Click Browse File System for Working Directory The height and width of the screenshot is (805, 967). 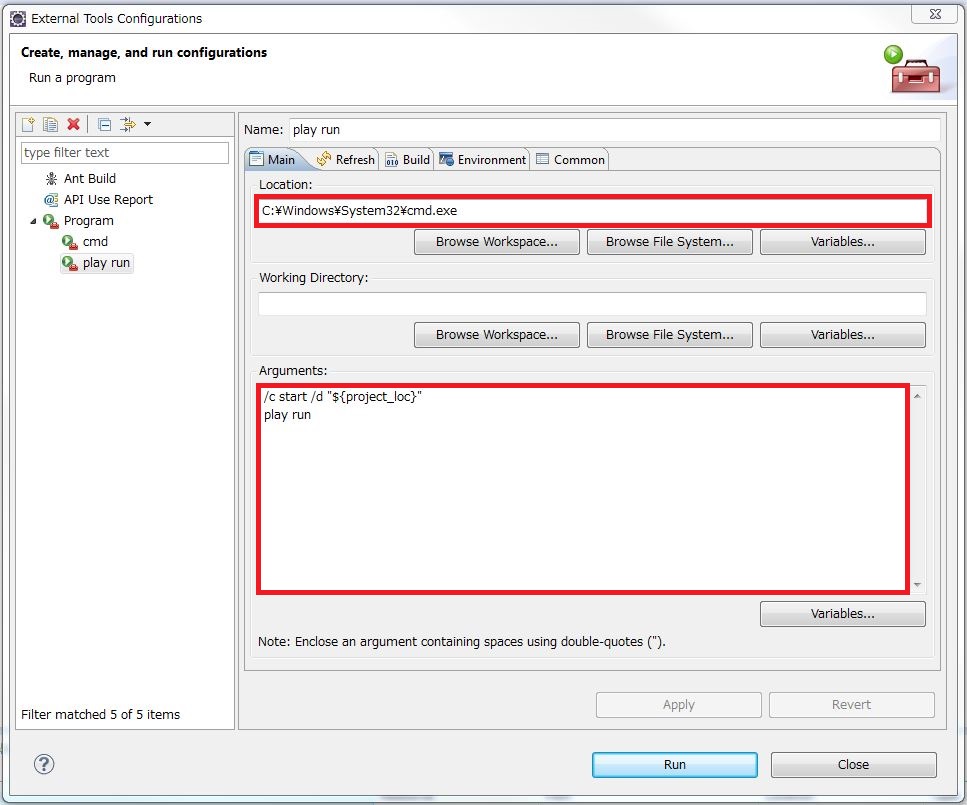669,334
